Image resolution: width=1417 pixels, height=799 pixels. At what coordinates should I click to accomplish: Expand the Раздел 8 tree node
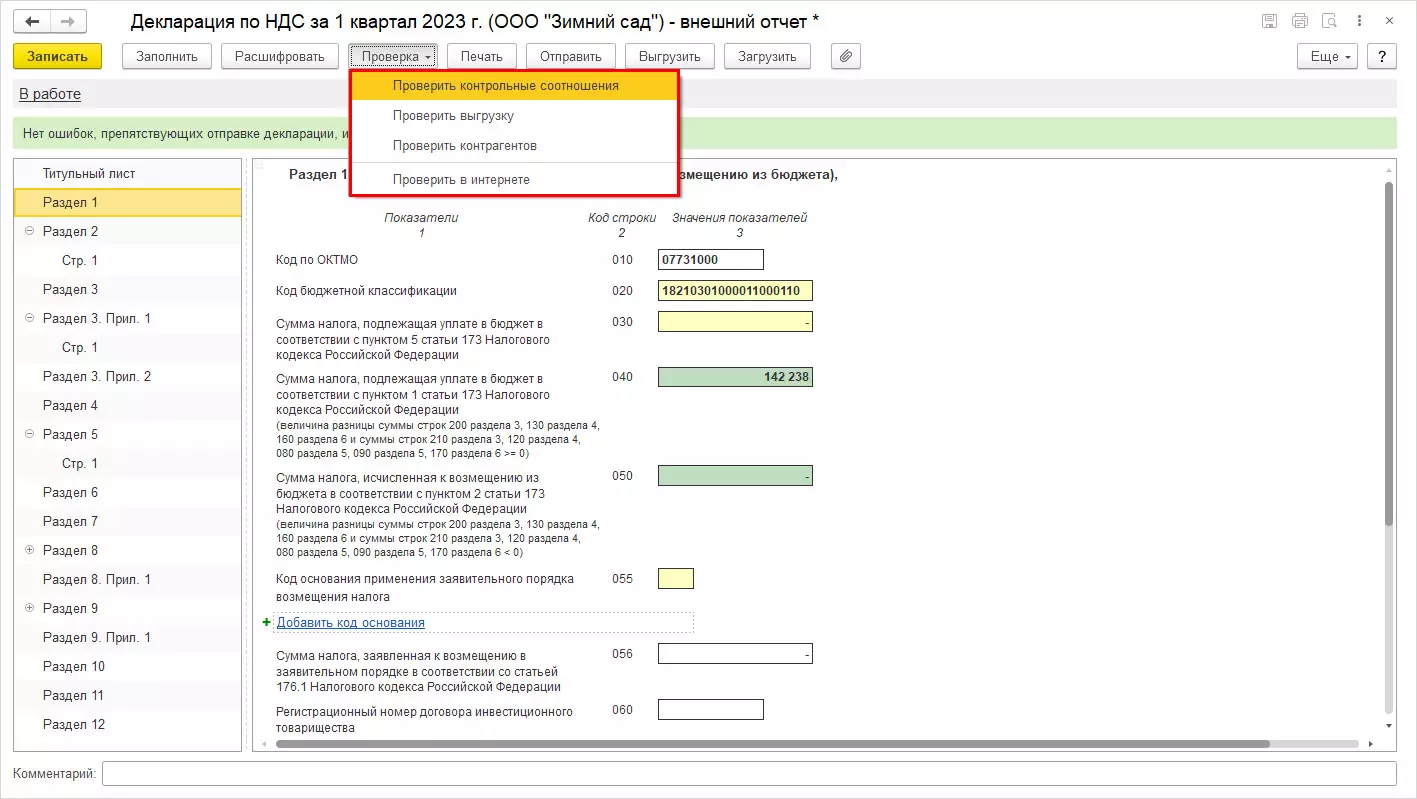(29, 550)
